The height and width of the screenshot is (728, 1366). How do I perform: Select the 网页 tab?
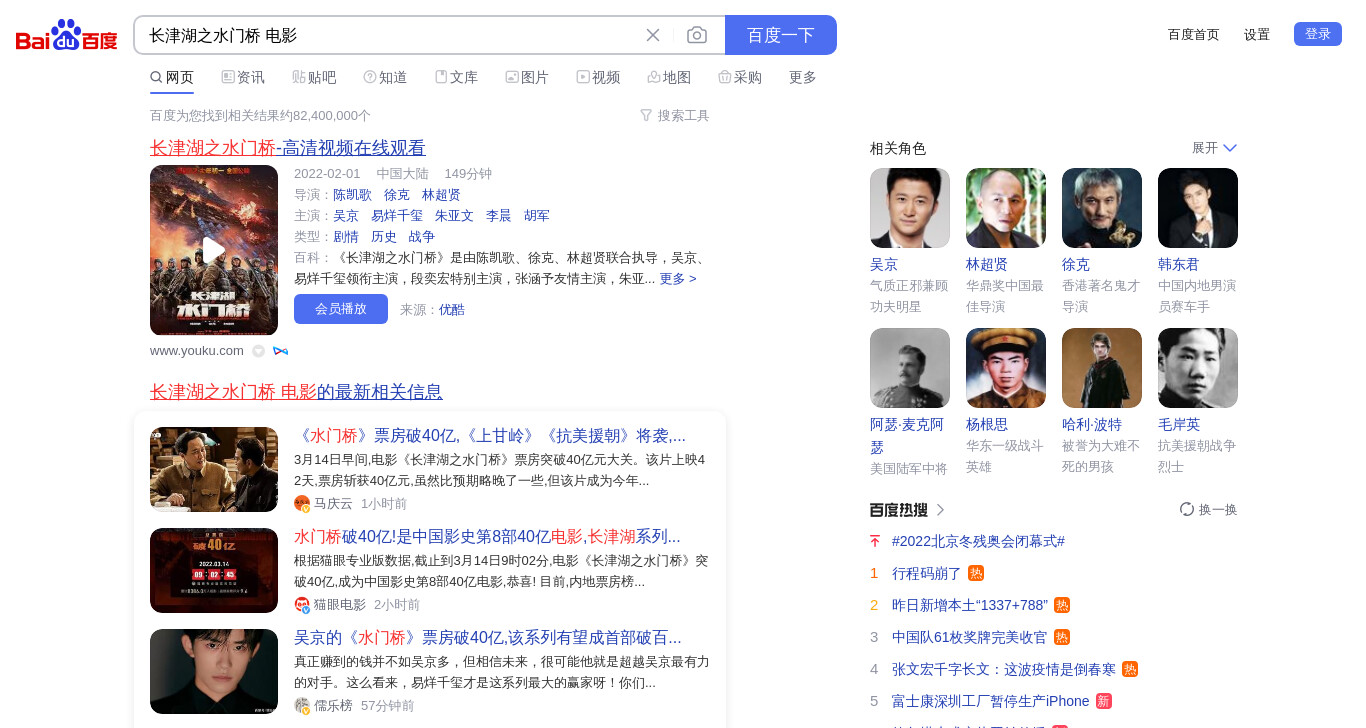(x=172, y=77)
